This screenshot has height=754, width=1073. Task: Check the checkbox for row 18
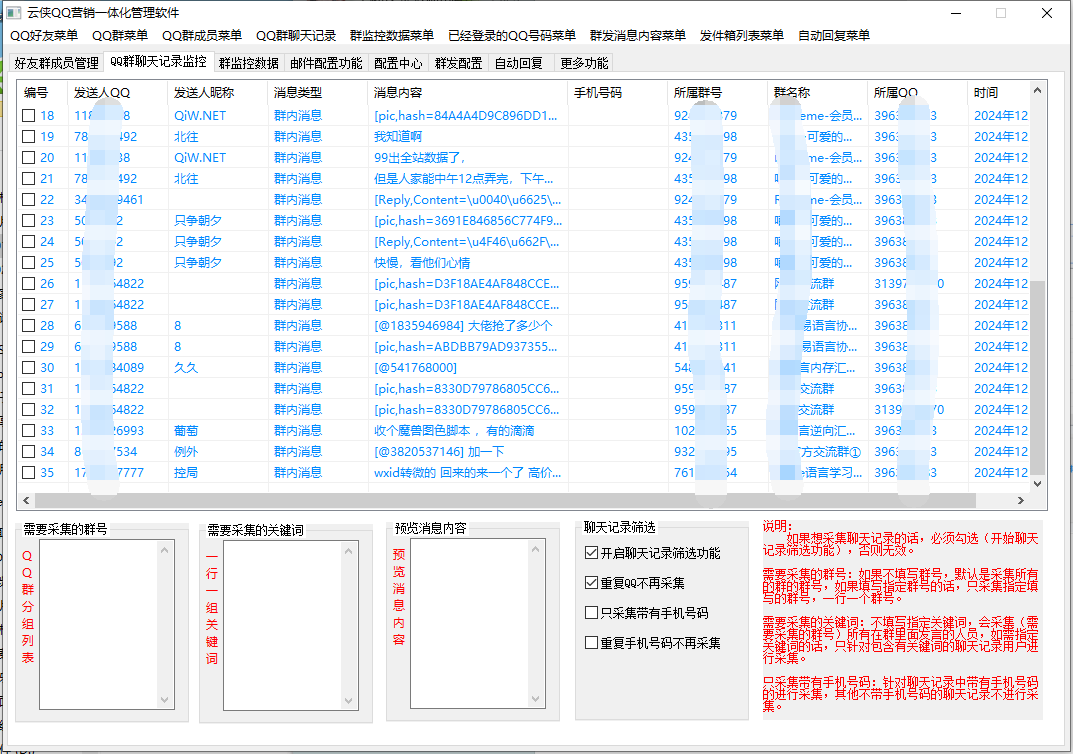tap(29, 116)
